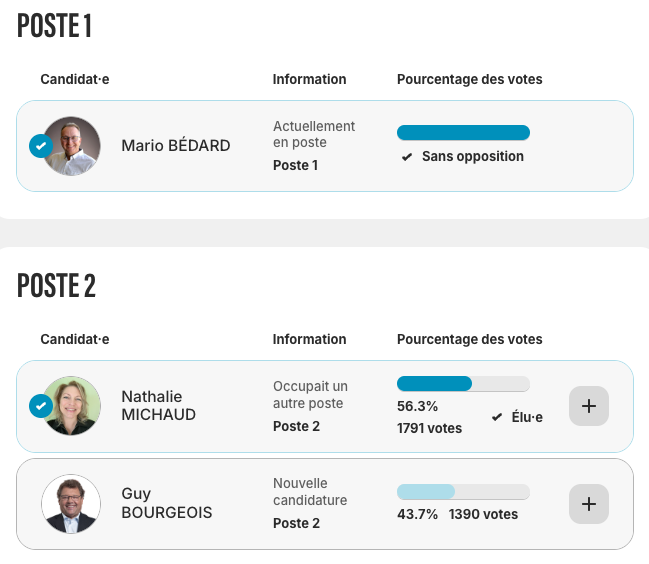
Task: Click Guy BOURGEOIS's profile photo
Action: [x=72, y=503]
